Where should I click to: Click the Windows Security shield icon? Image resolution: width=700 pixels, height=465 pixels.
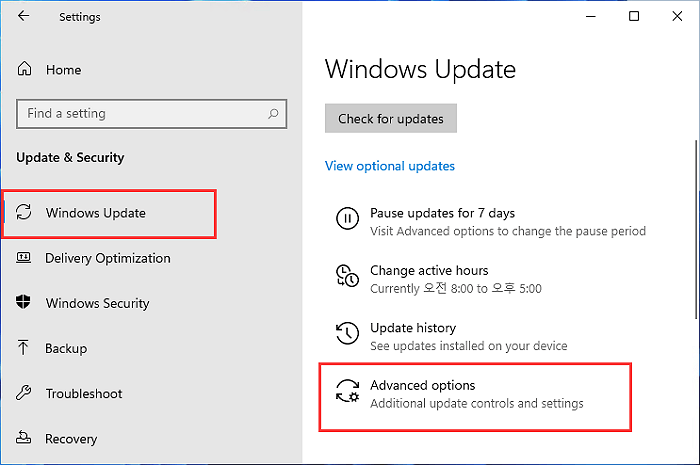[24, 303]
